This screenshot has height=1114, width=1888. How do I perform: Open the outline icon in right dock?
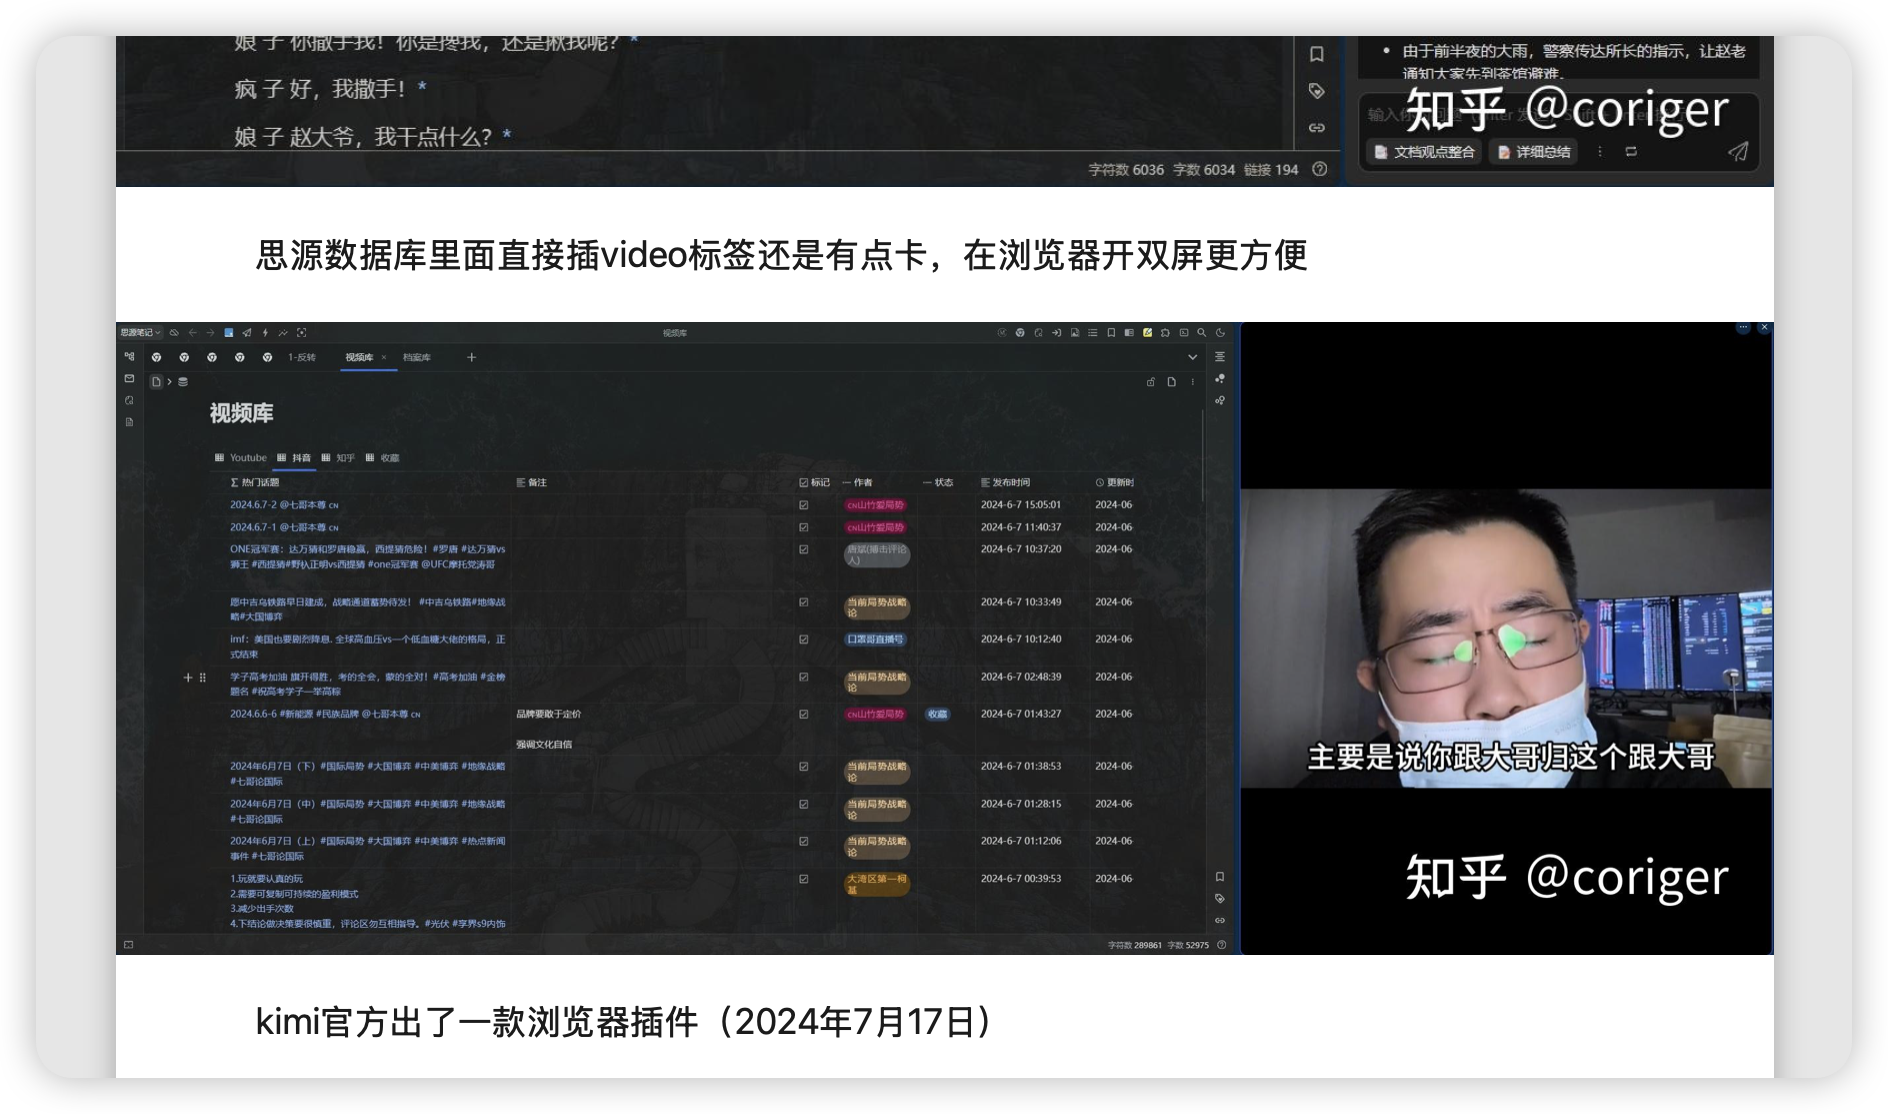point(1220,356)
